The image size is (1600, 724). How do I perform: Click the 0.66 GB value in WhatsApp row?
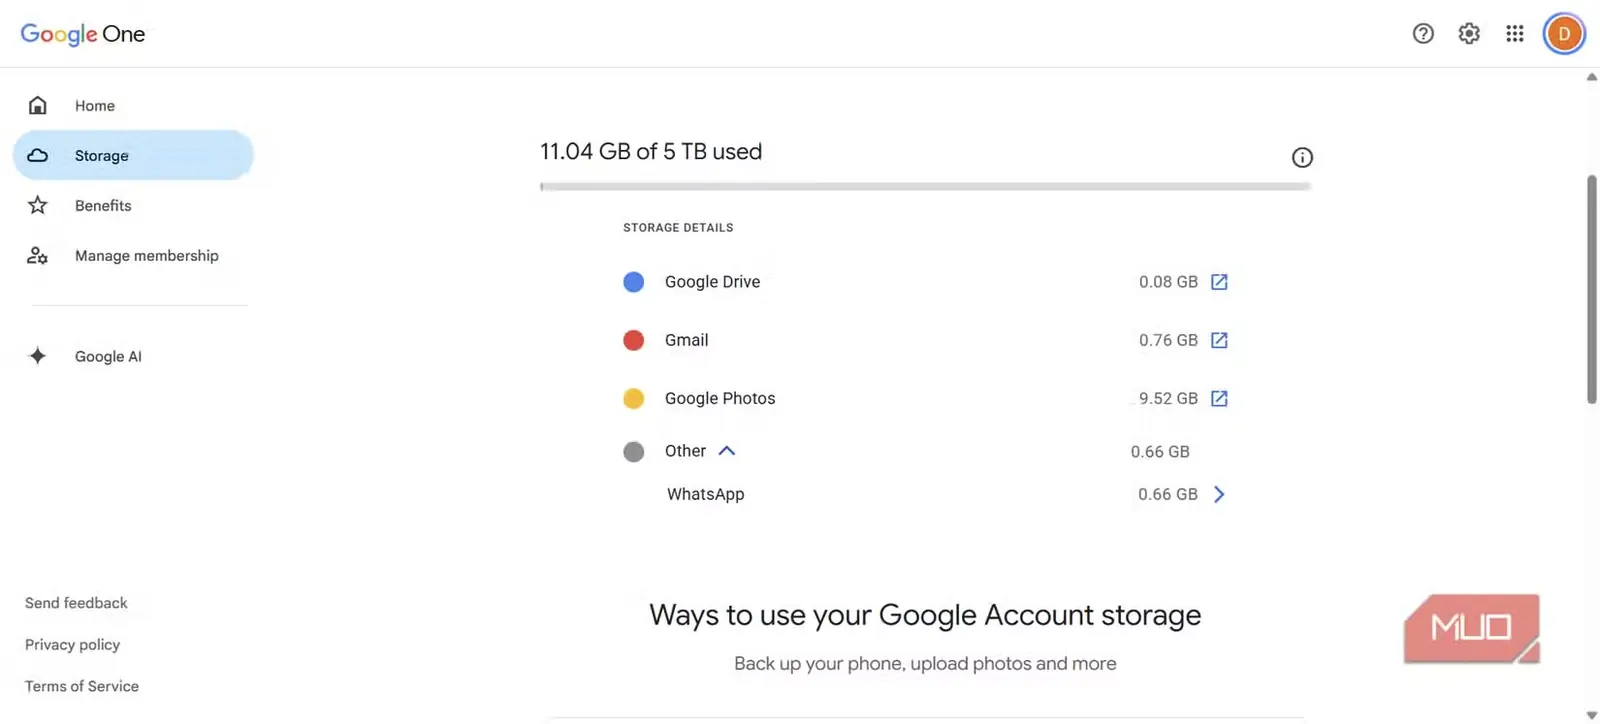tap(1168, 494)
